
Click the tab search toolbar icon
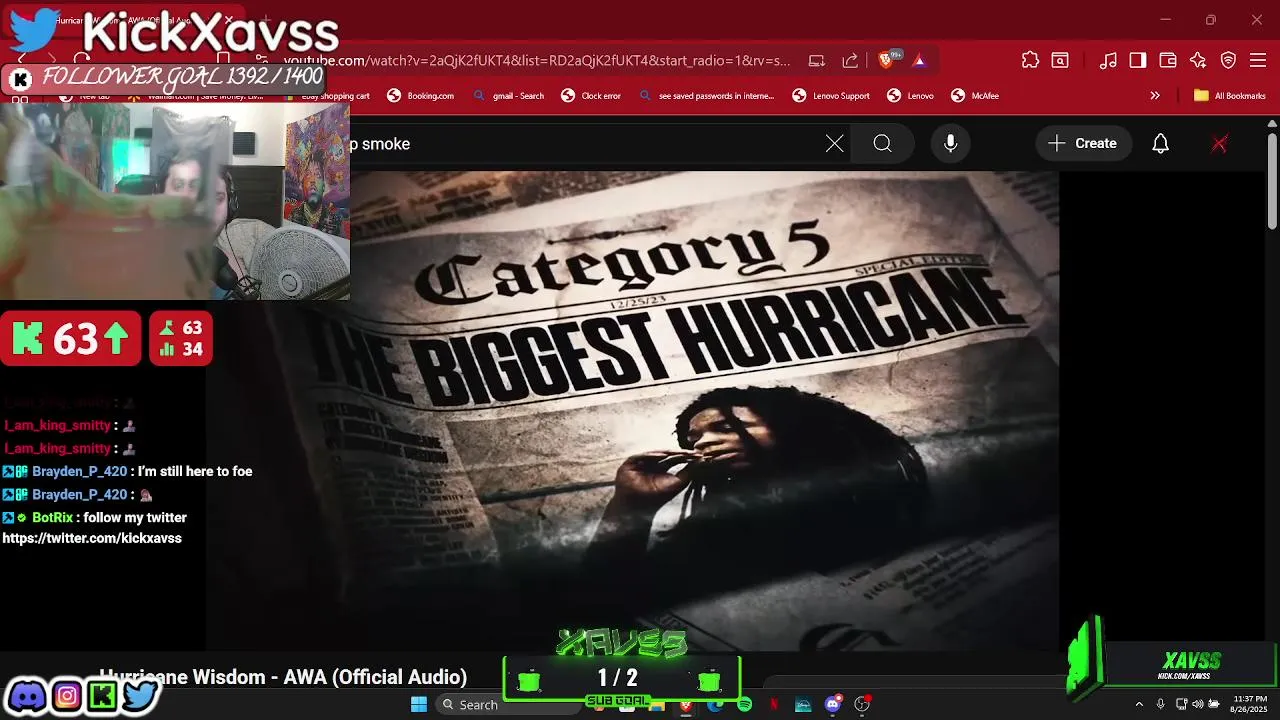[1060, 60]
